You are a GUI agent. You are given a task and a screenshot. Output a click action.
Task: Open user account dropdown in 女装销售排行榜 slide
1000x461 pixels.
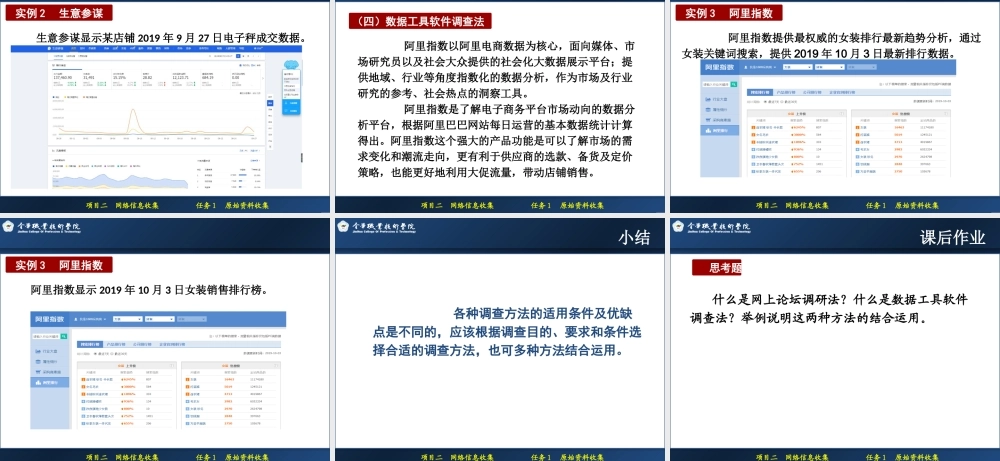90,319
